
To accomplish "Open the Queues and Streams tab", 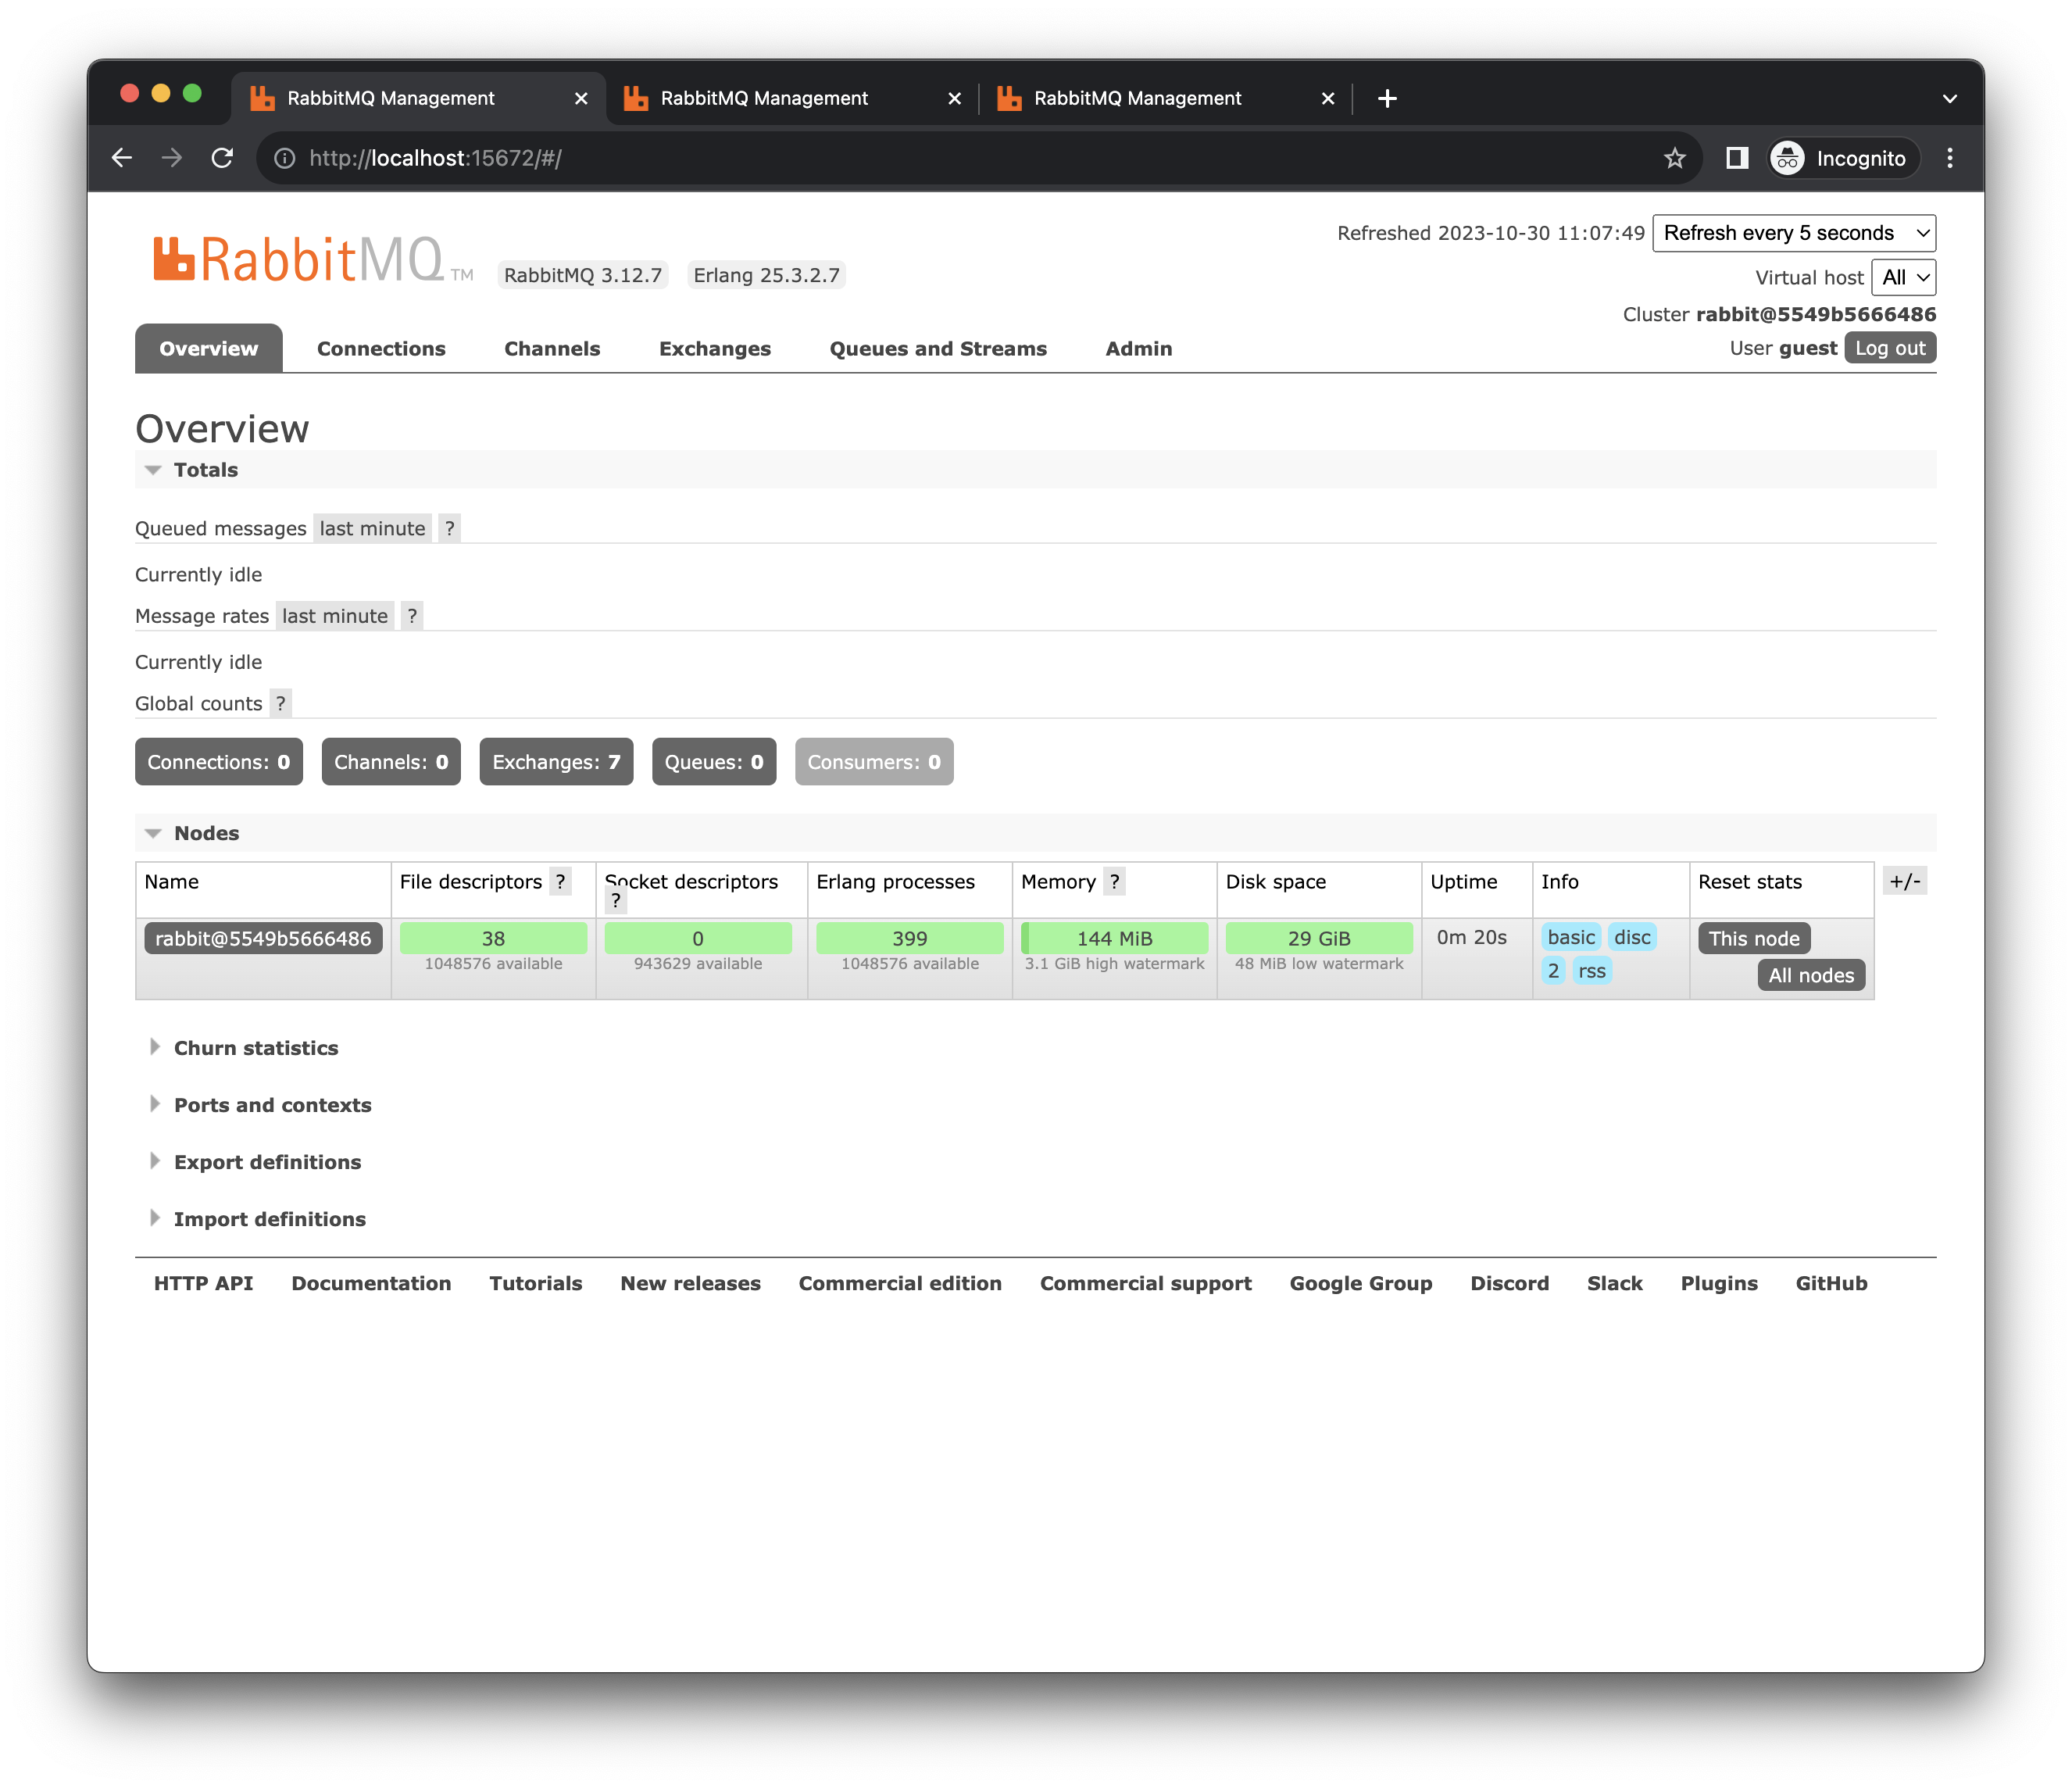I will click(x=938, y=348).
